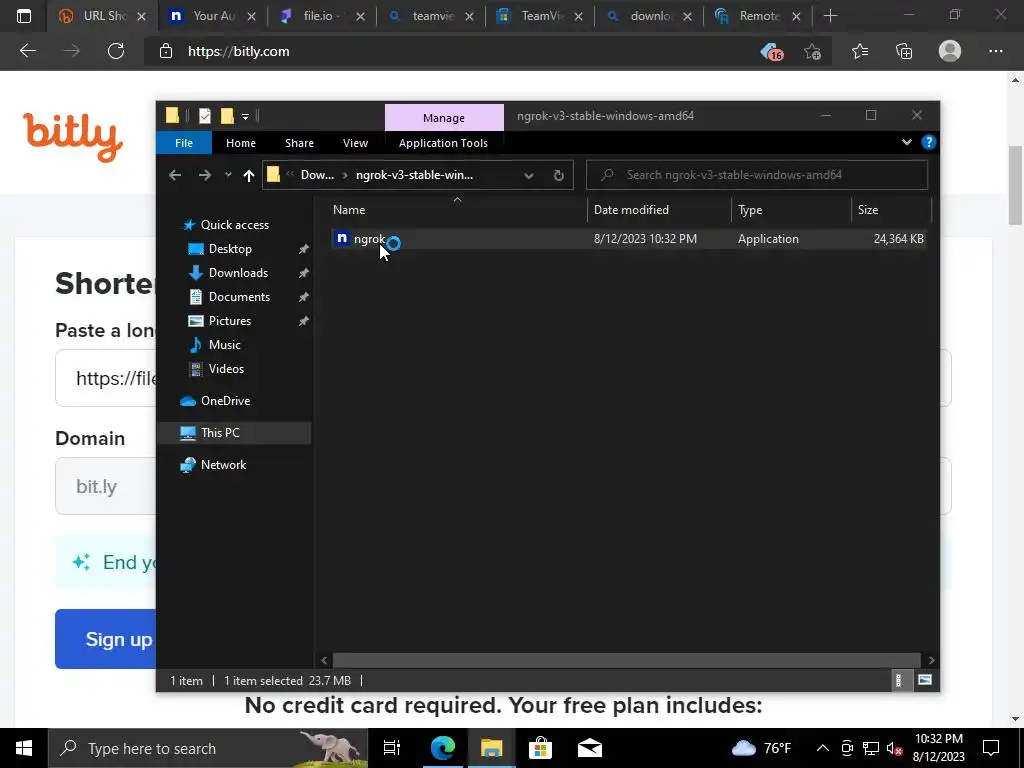Open a new Edge tab
Image resolution: width=1024 pixels, height=768 pixels.
[x=830, y=16]
